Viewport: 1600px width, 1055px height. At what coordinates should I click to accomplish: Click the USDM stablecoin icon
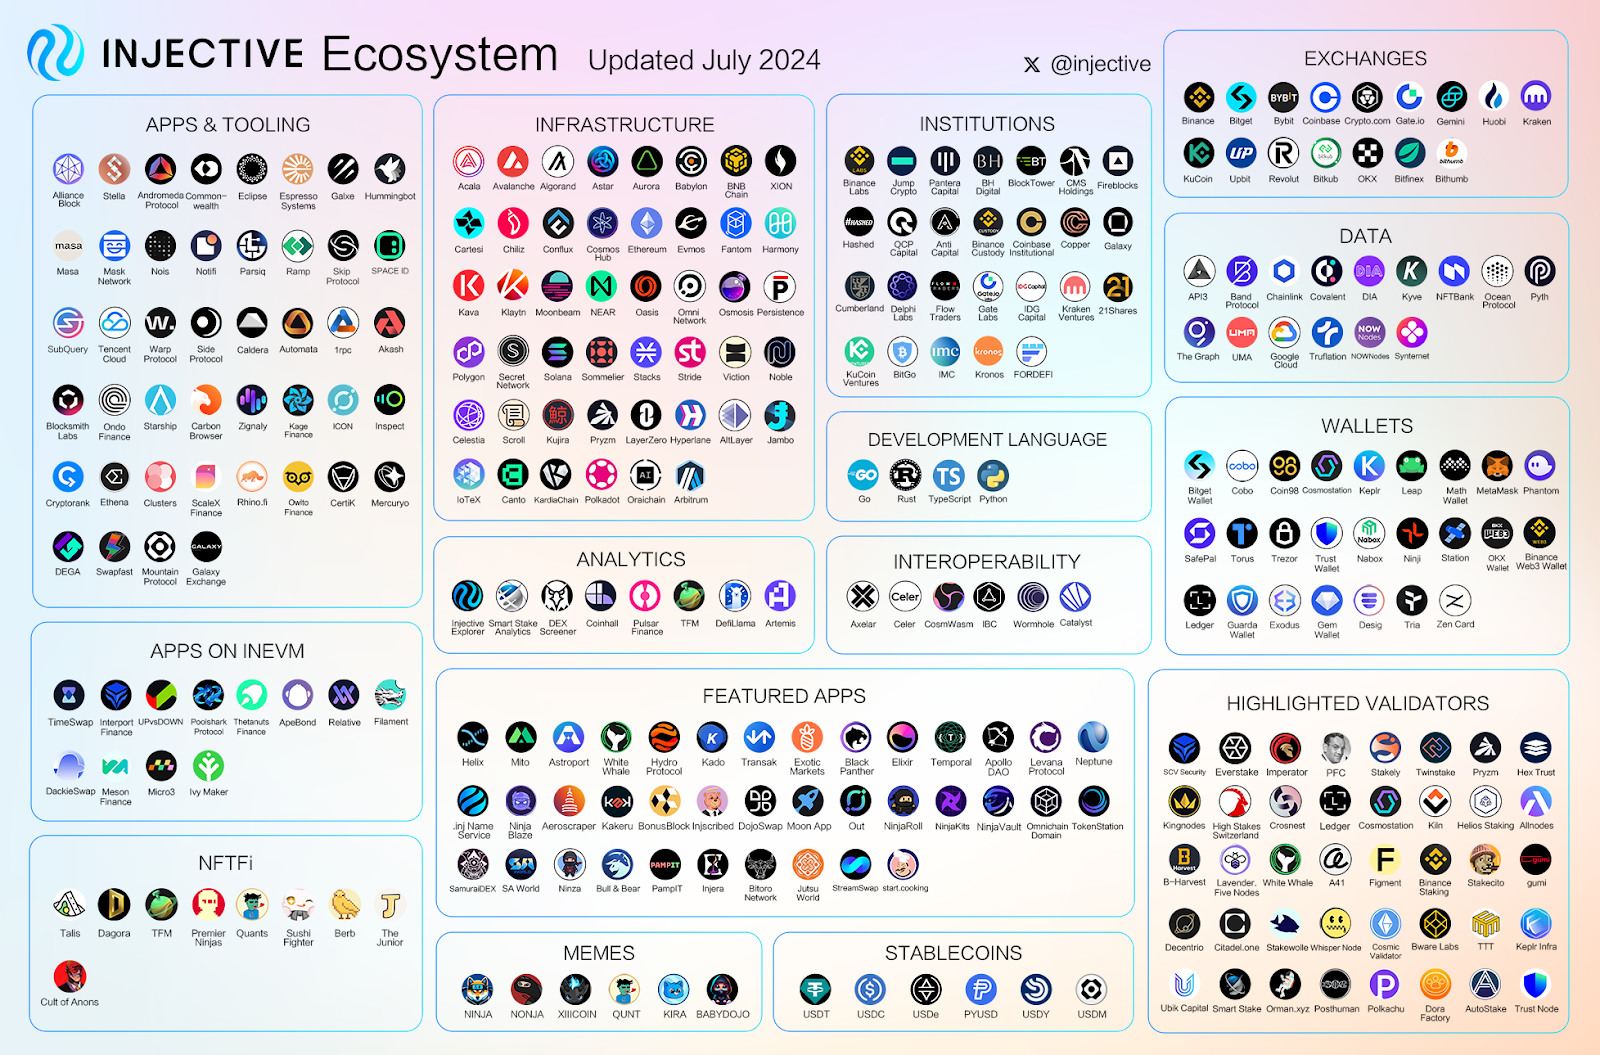(1091, 990)
